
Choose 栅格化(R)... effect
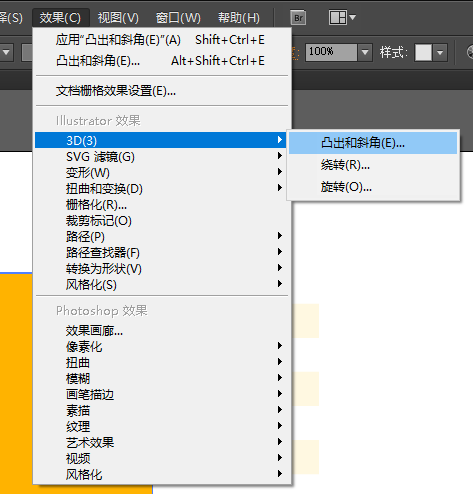click(162, 205)
